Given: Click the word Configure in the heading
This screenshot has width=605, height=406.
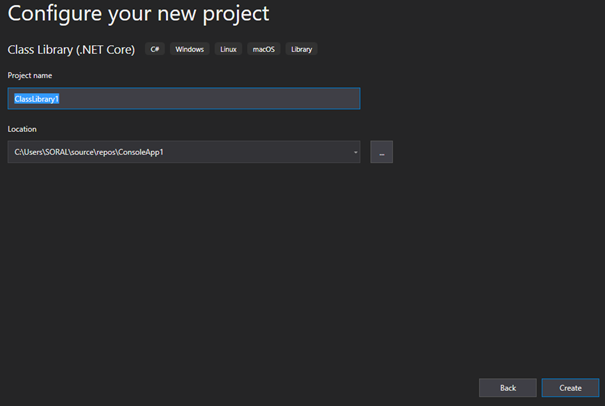Looking at the screenshot, I should (x=54, y=15).
